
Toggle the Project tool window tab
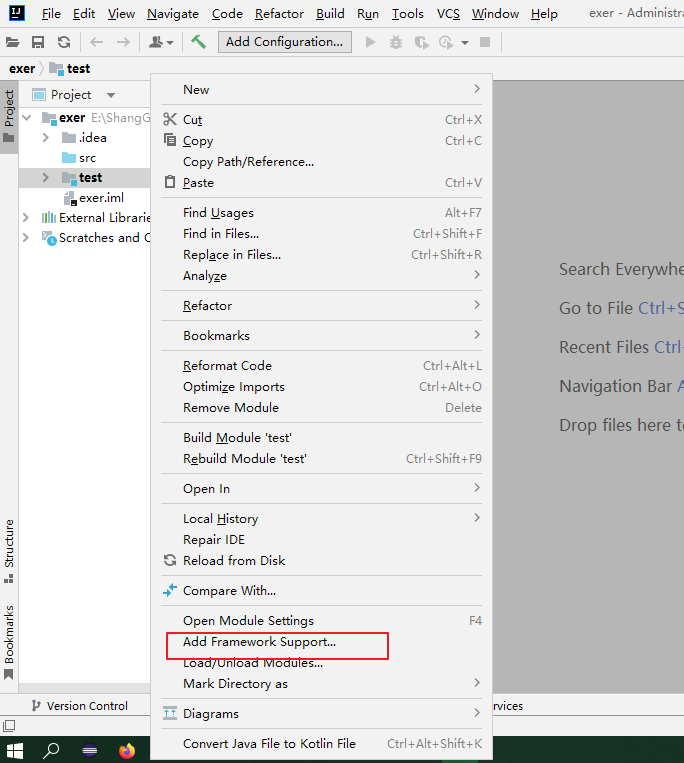9,116
